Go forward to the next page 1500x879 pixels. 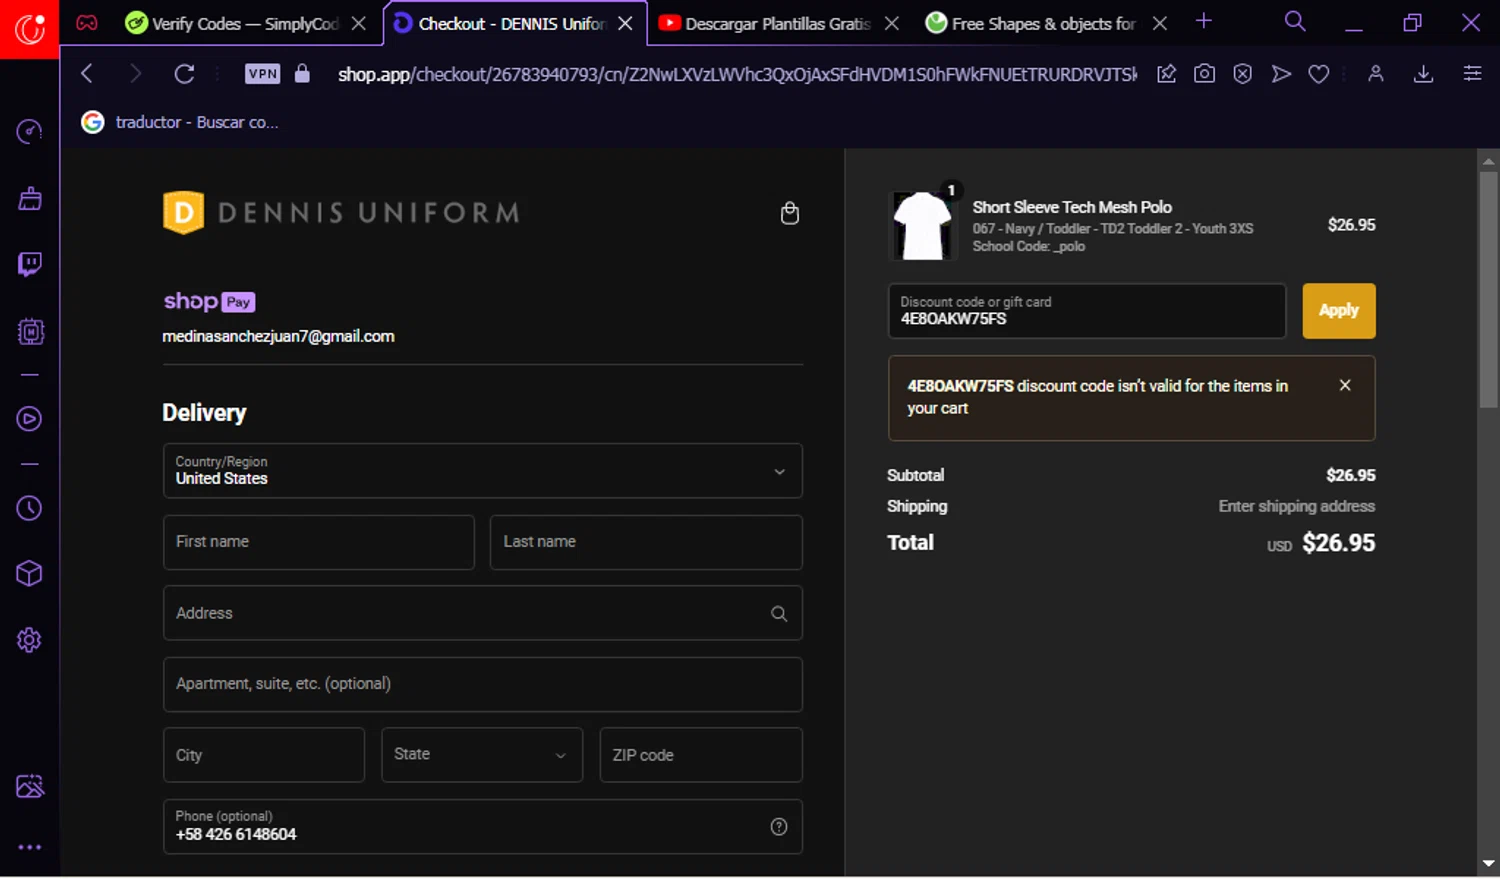(135, 73)
